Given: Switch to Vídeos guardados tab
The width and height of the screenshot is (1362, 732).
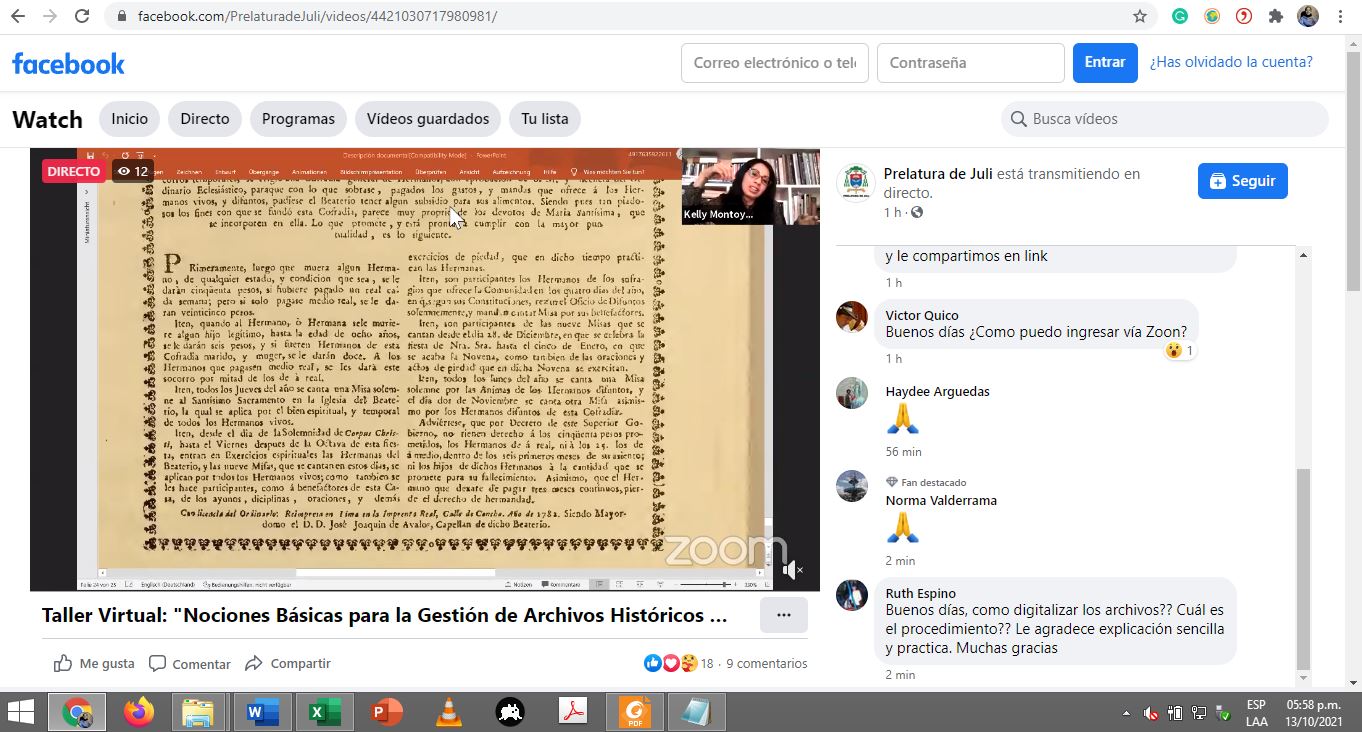Looking at the screenshot, I should pyautogui.click(x=428, y=119).
